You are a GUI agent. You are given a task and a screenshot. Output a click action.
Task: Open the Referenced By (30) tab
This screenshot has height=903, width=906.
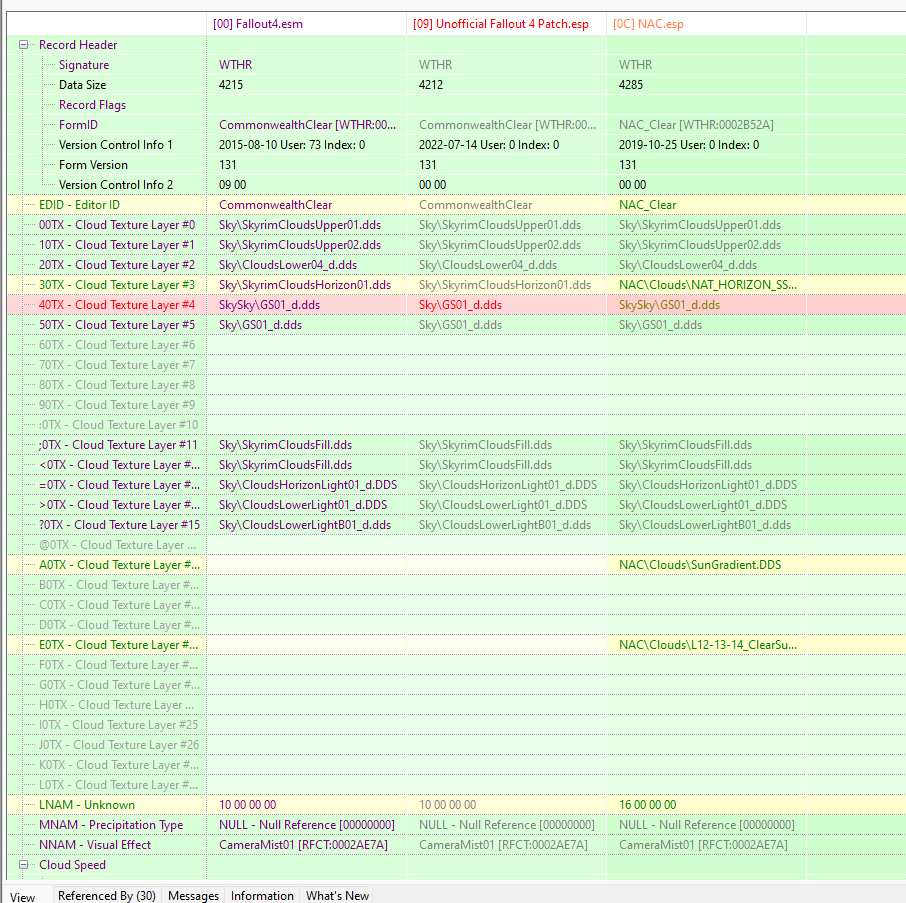pyautogui.click(x=107, y=895)
